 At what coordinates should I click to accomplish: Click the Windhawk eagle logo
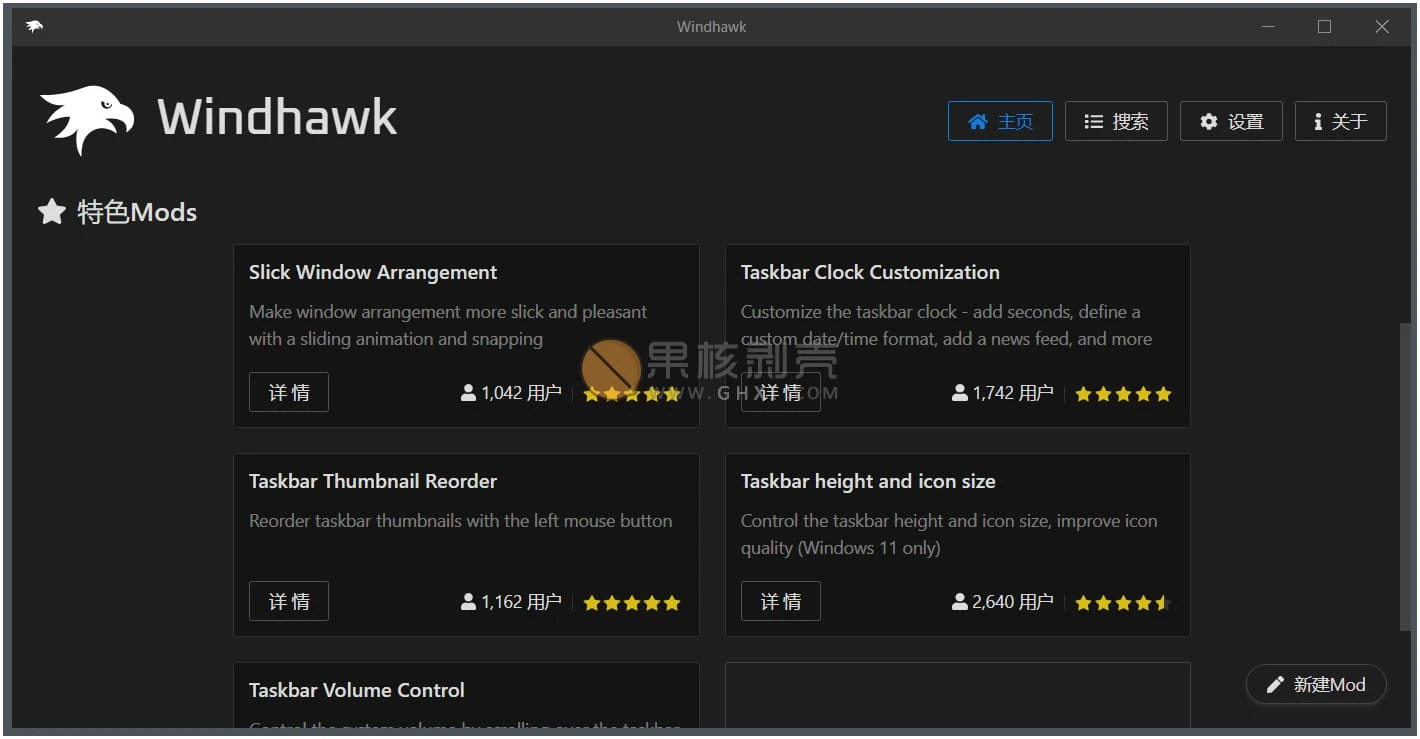(x=87, y=119)
